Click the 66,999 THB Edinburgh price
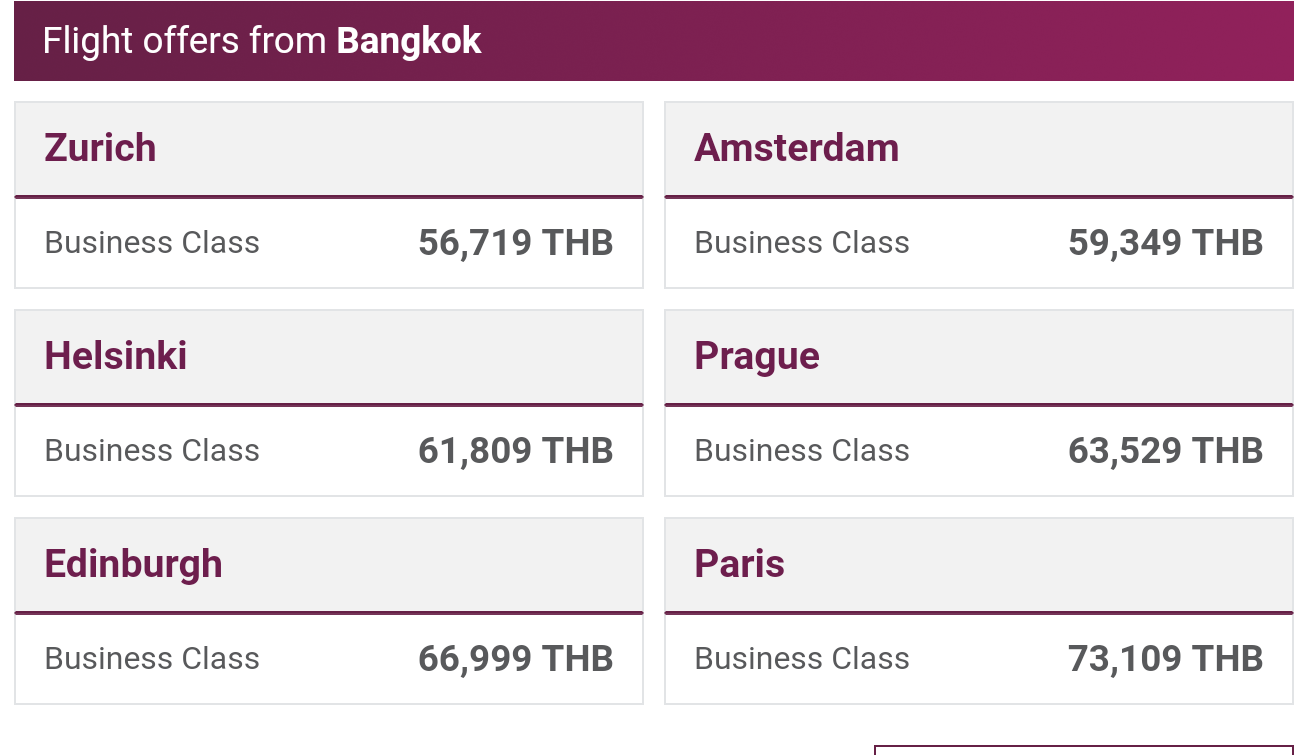1301x755 pixels. (515, 659)
